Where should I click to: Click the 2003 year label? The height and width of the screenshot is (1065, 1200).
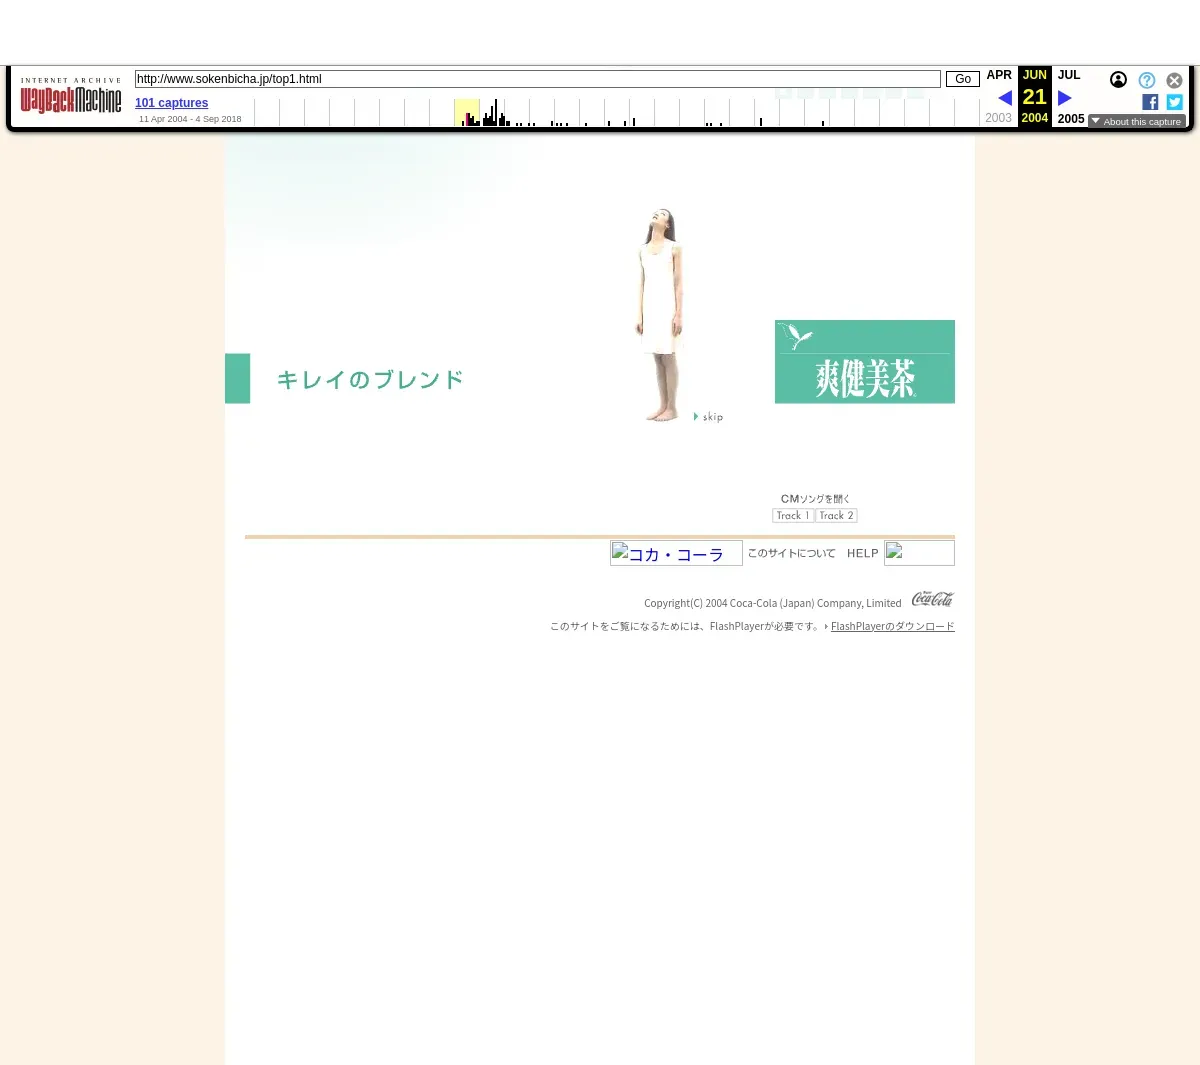click(998, 118)
